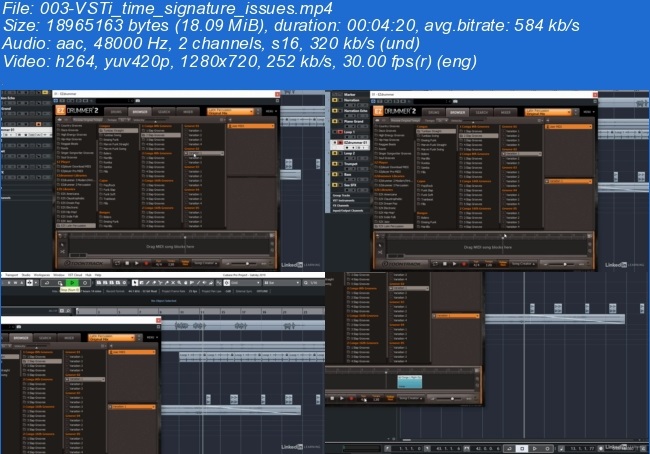This screenshot has height=454, width=650.
Task: Adjust EZdrummer volume slider in second frame
Action: [x=565, y=264]
